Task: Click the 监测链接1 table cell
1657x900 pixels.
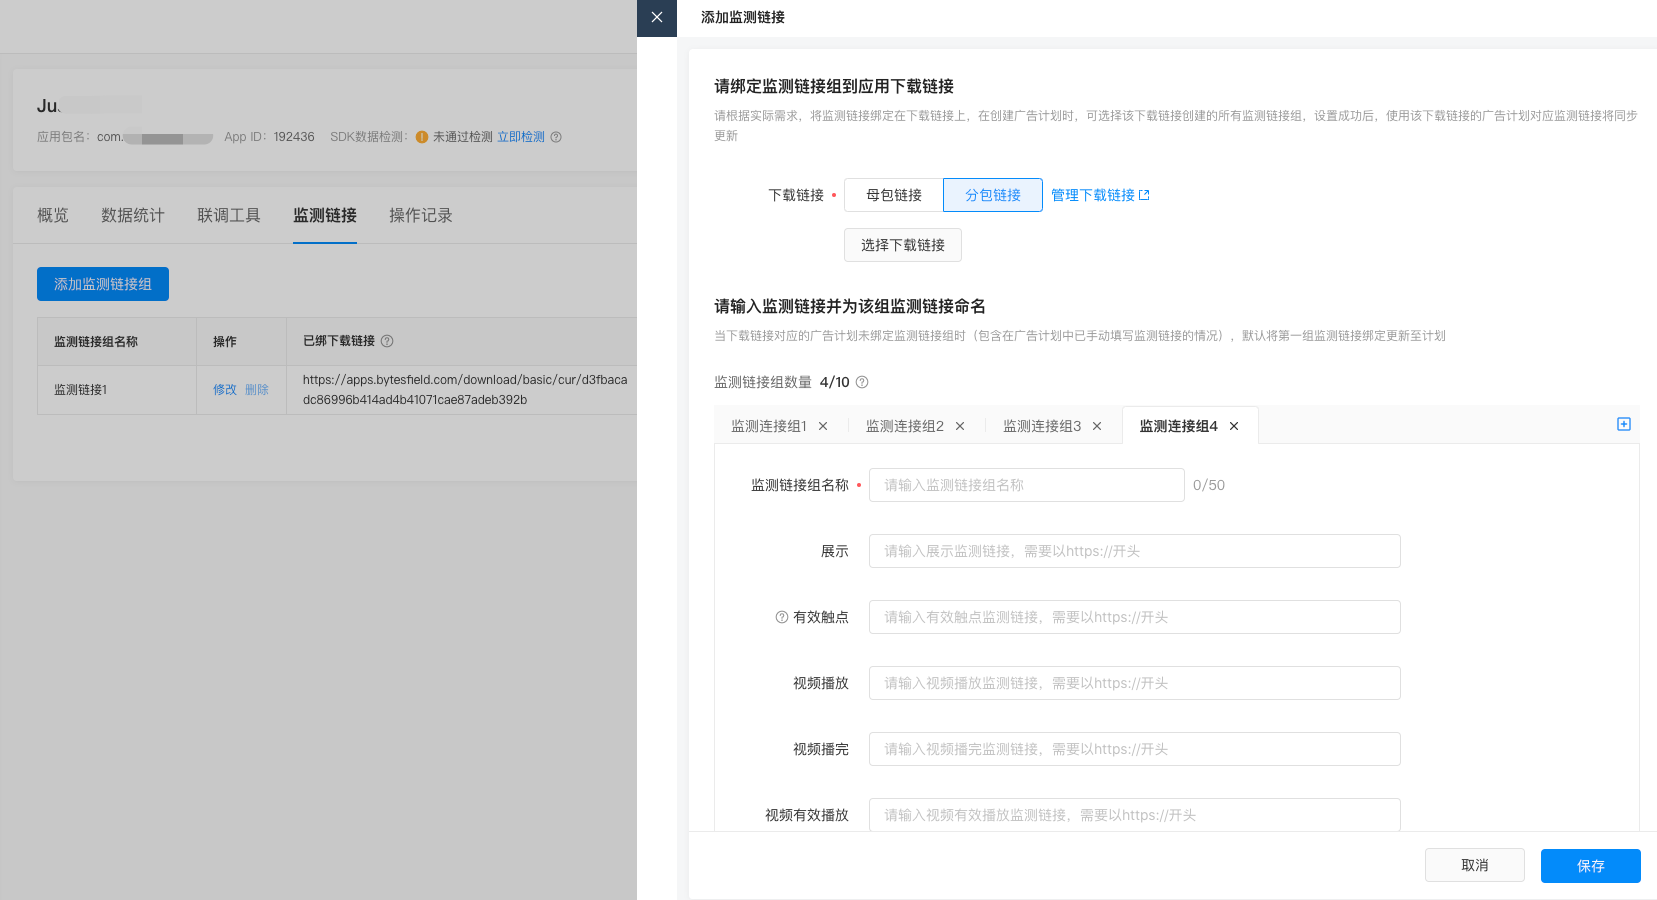Action: point(117,390)
